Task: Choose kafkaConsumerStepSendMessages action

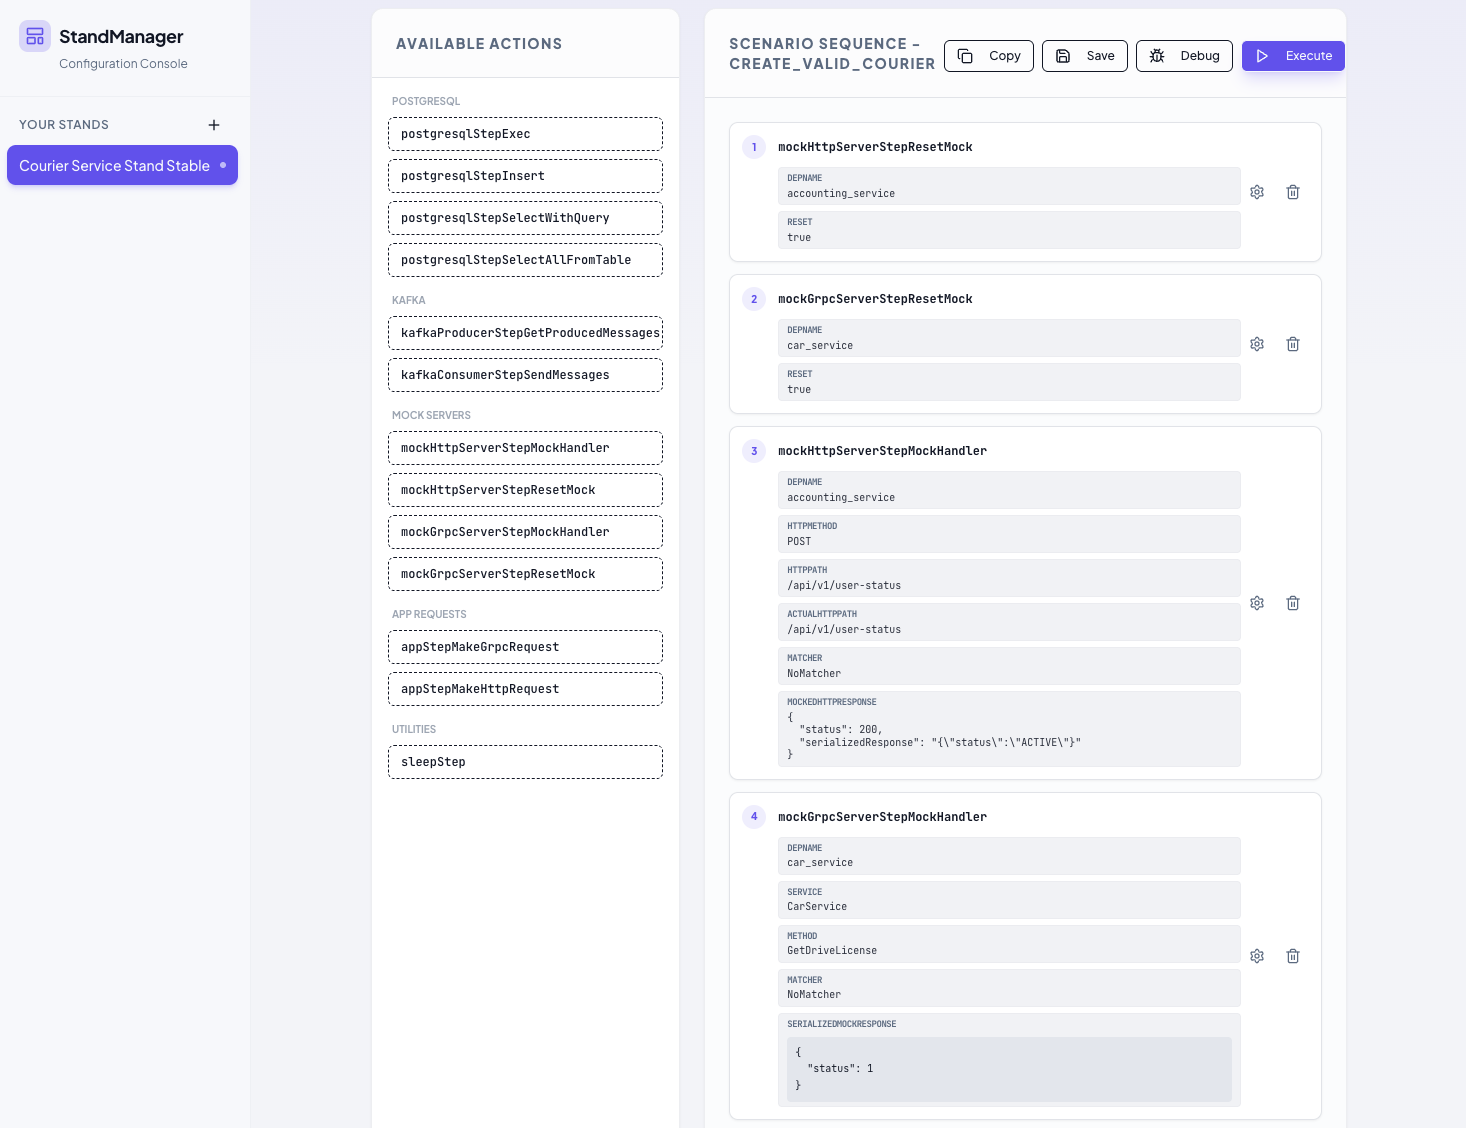Action: click(525, 375)
